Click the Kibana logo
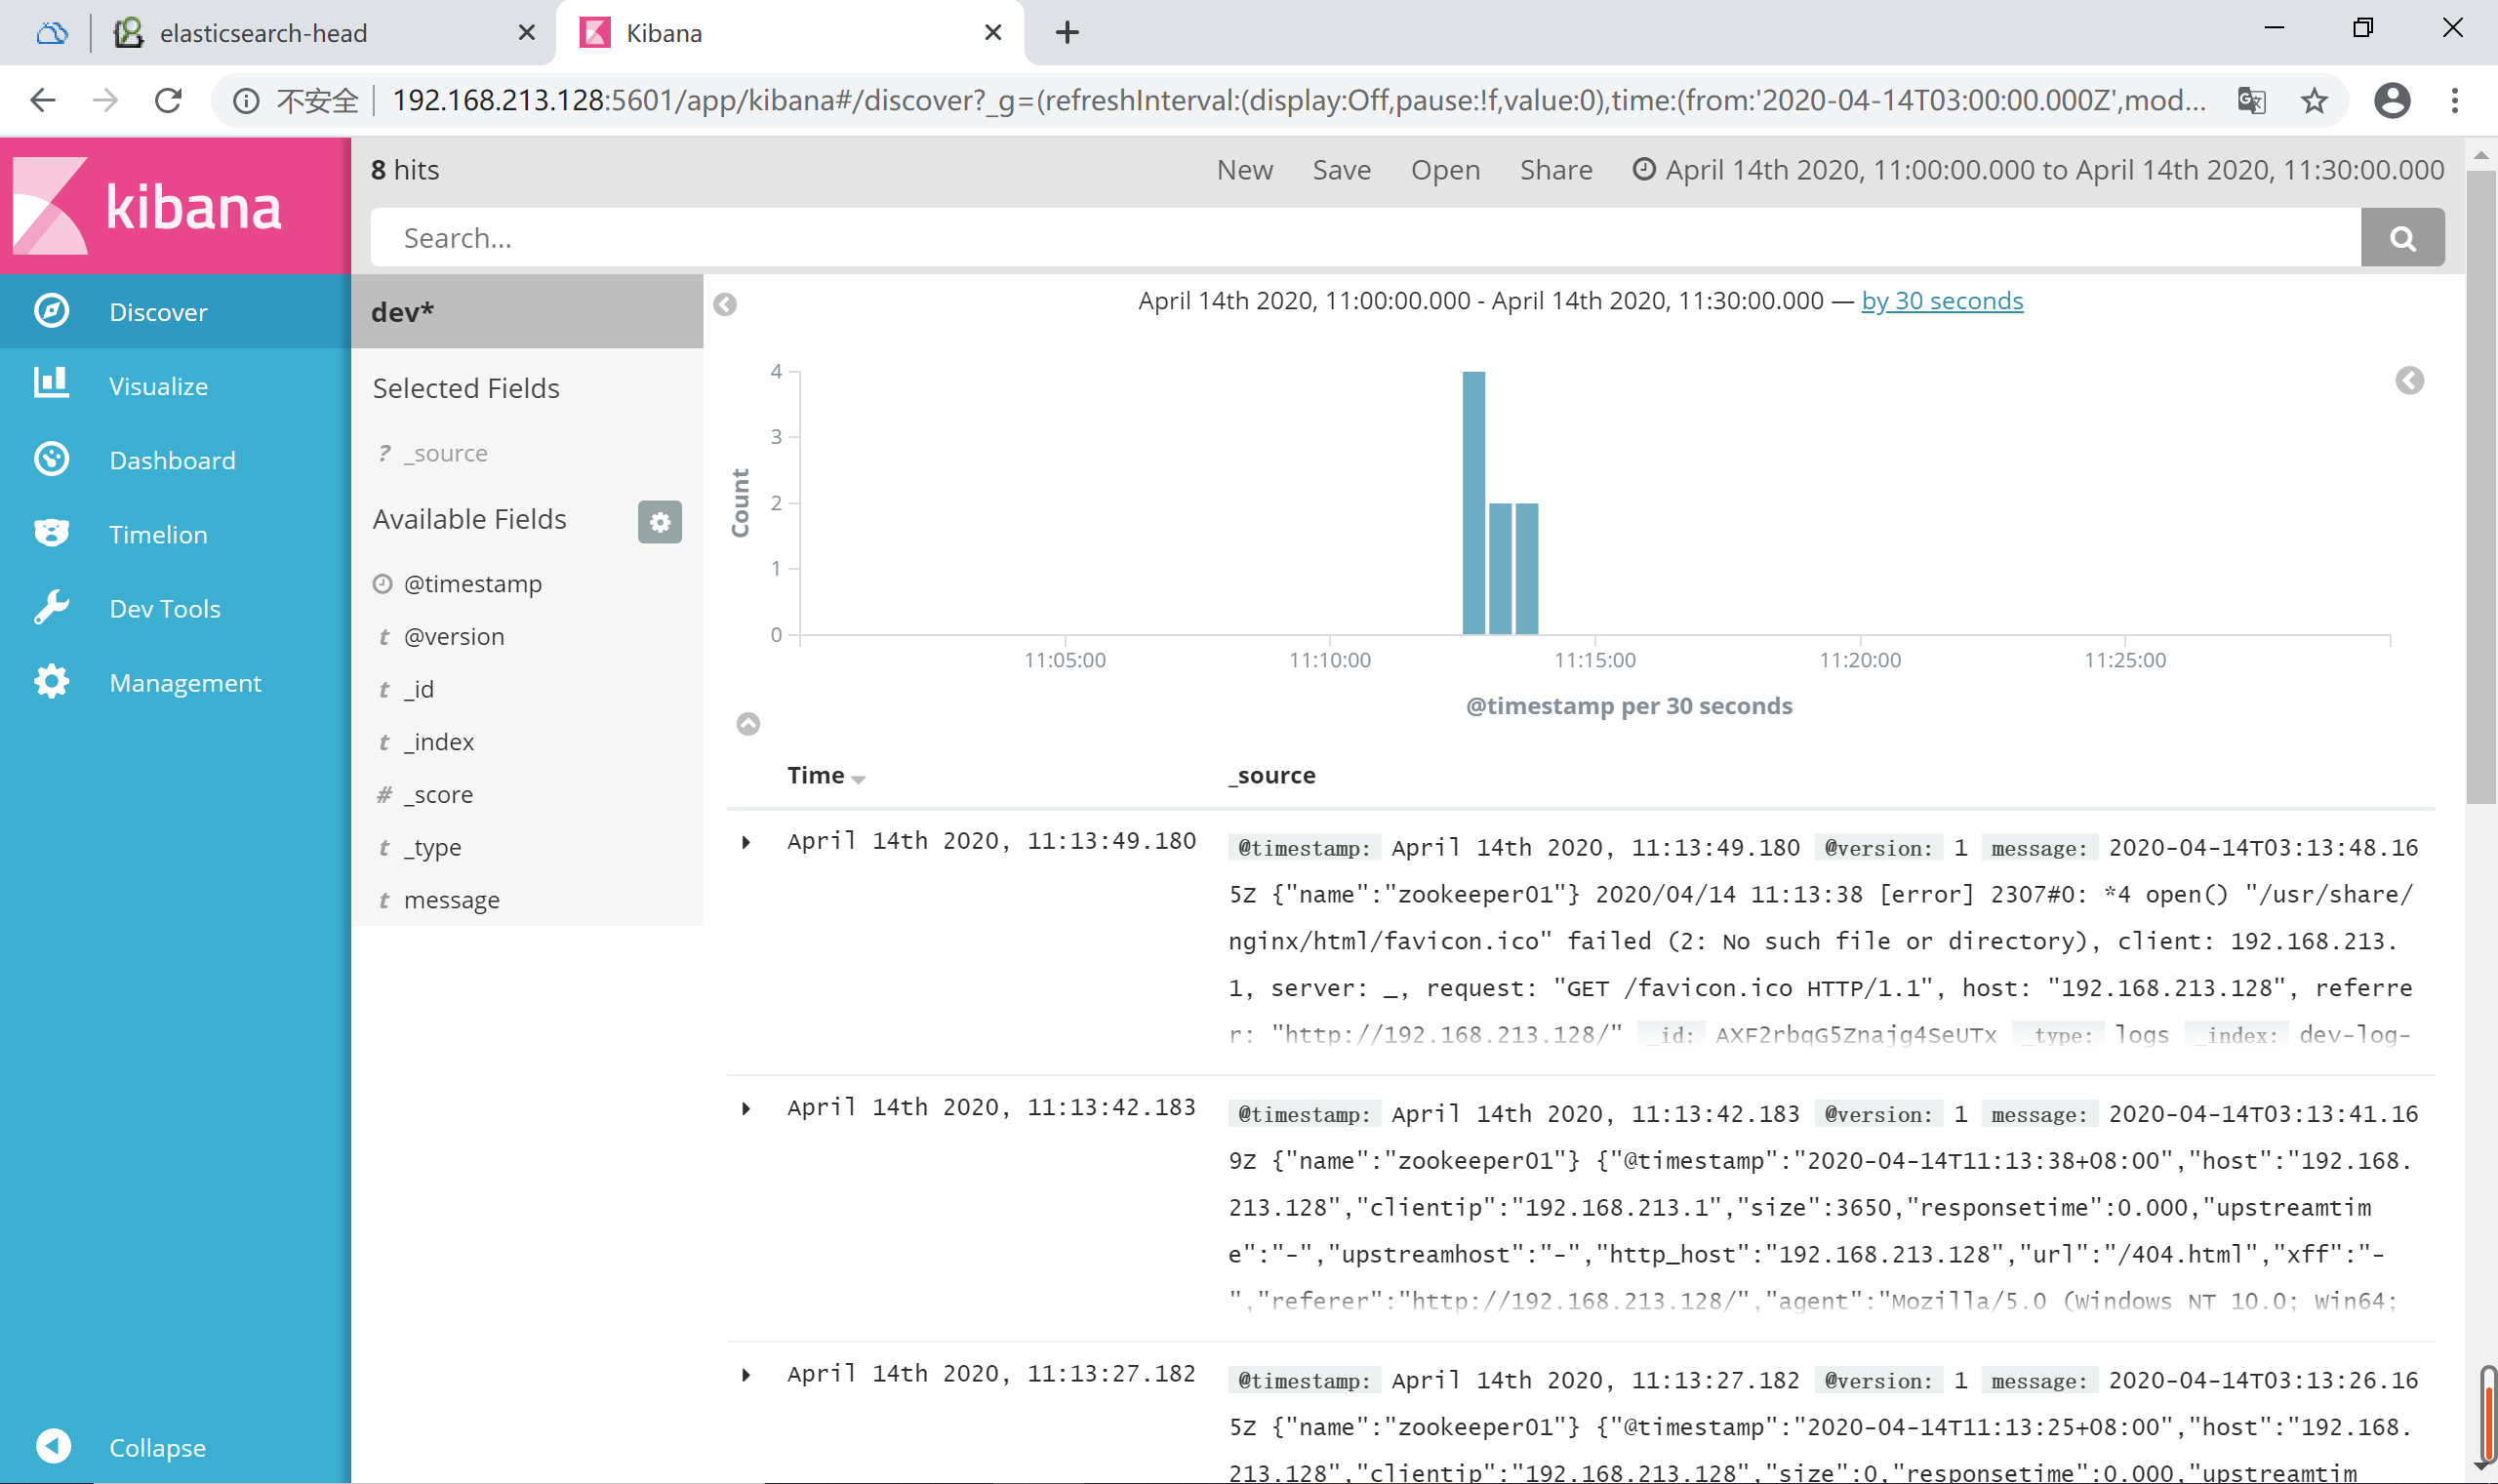Screen dimensions: 2498x1484 point(148,205)
